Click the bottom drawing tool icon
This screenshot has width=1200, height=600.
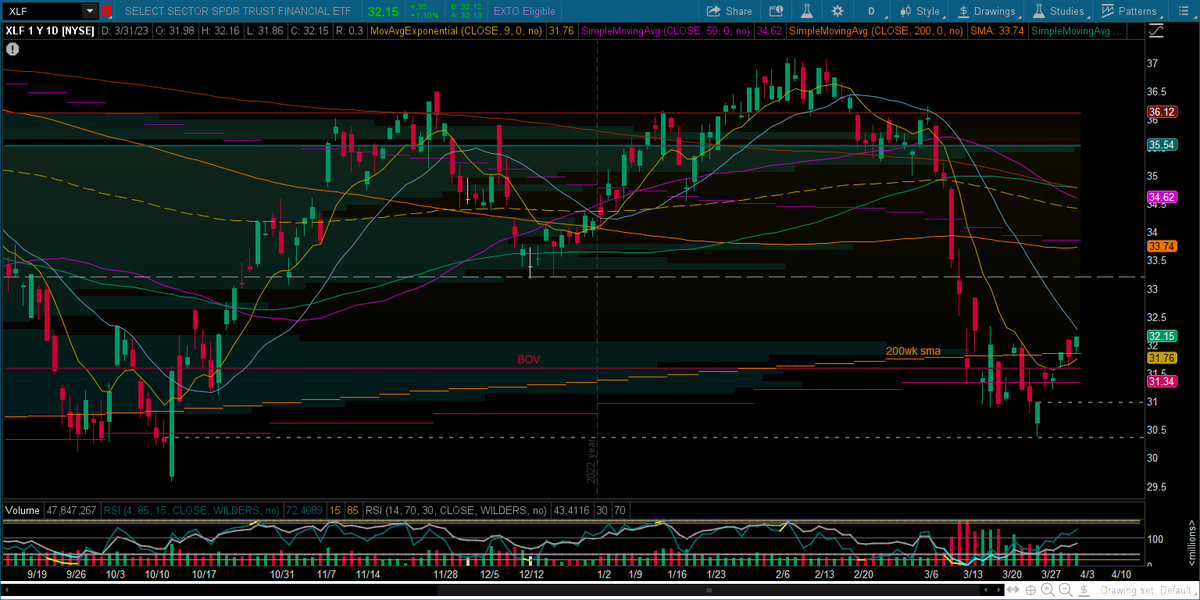point(1084,590)
